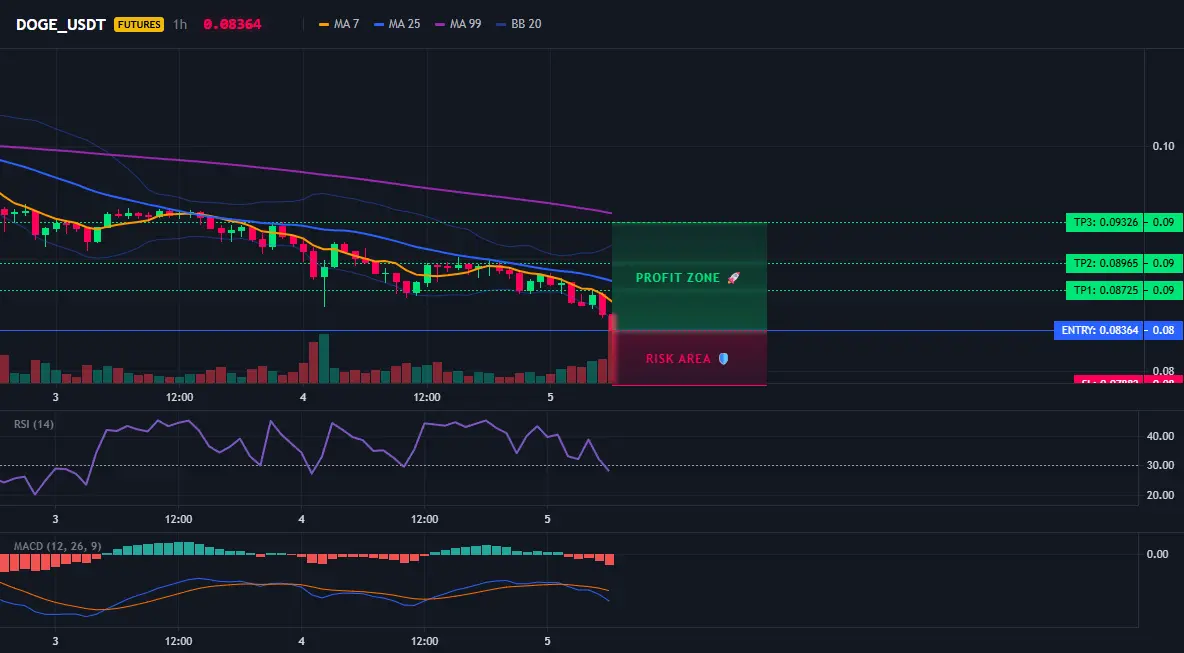Toggle the BB 20 legend item
This screenshot has height=653, width=1184.
tap(519, 24)
